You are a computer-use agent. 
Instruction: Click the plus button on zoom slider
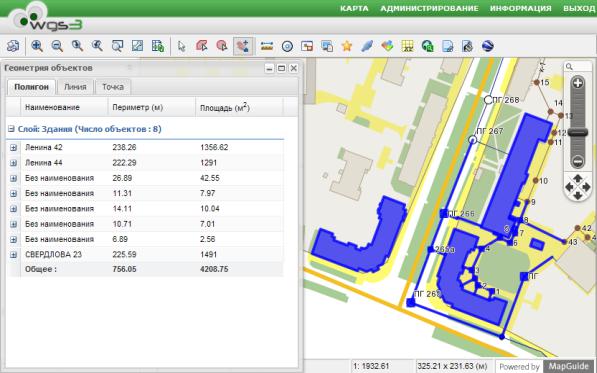pos(578,83)
